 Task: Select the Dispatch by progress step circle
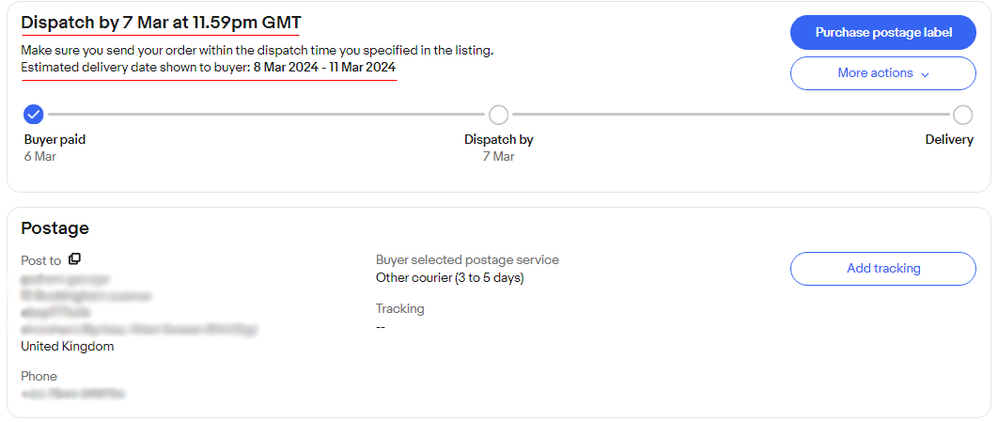pos(498,115)
